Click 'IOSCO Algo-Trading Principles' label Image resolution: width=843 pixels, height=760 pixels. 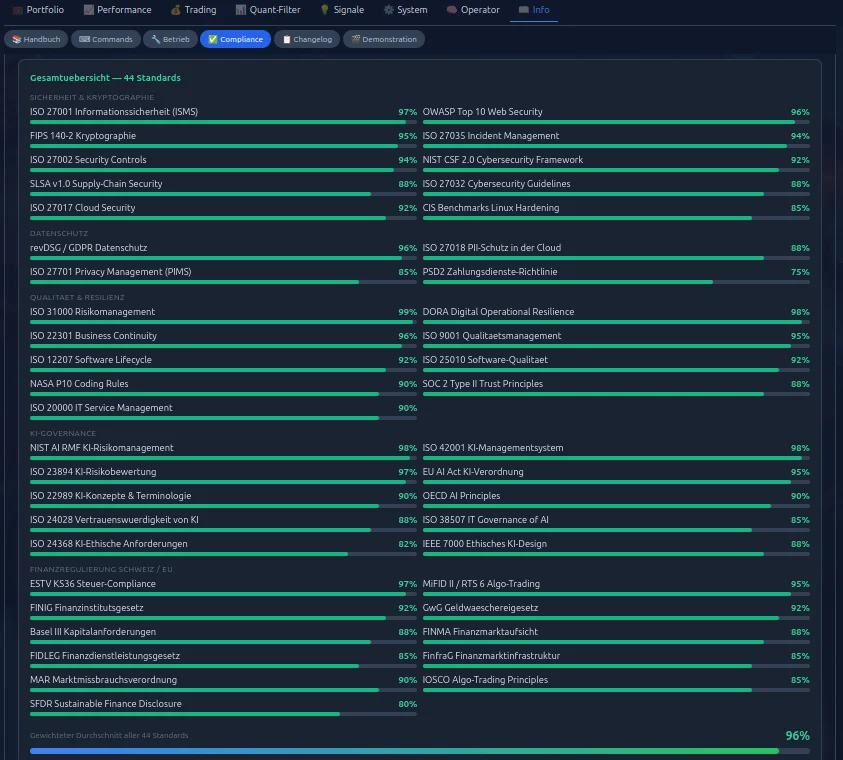[485, 680]
